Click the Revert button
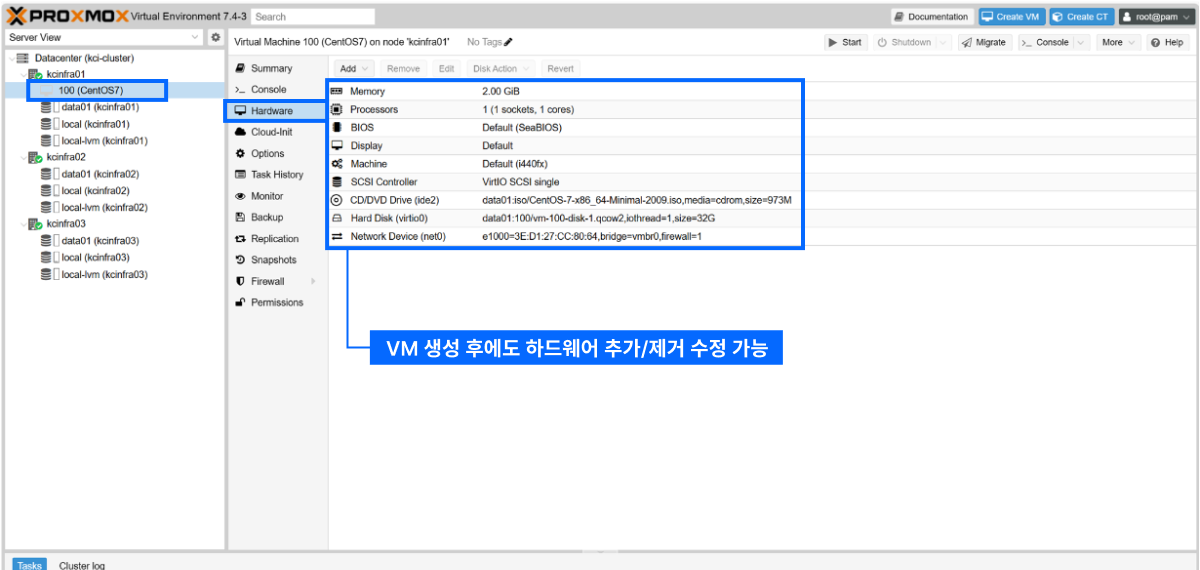1200x570 pixels. [560, 68]
